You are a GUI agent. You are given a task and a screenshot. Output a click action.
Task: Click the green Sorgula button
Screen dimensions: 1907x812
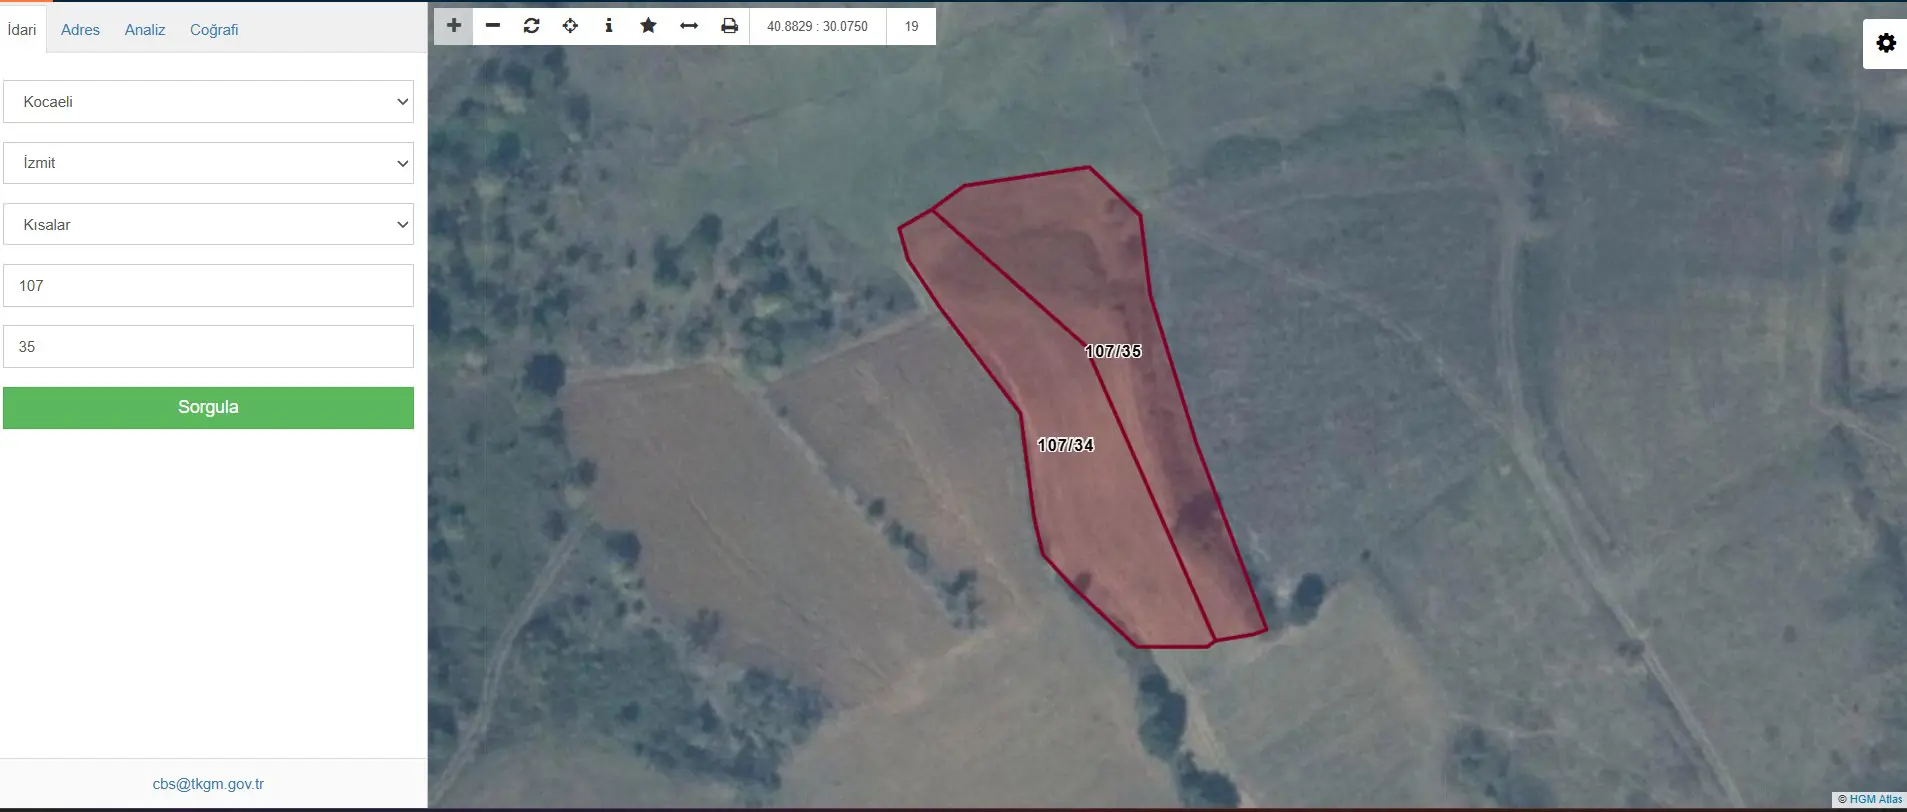click(x=208, y=408)
